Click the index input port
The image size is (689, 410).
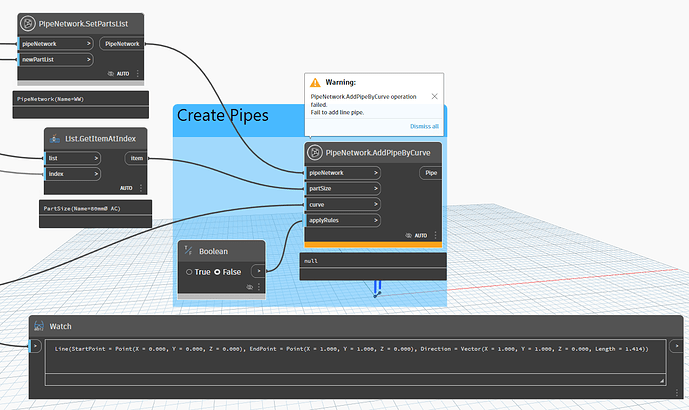[x=73, y=174]
